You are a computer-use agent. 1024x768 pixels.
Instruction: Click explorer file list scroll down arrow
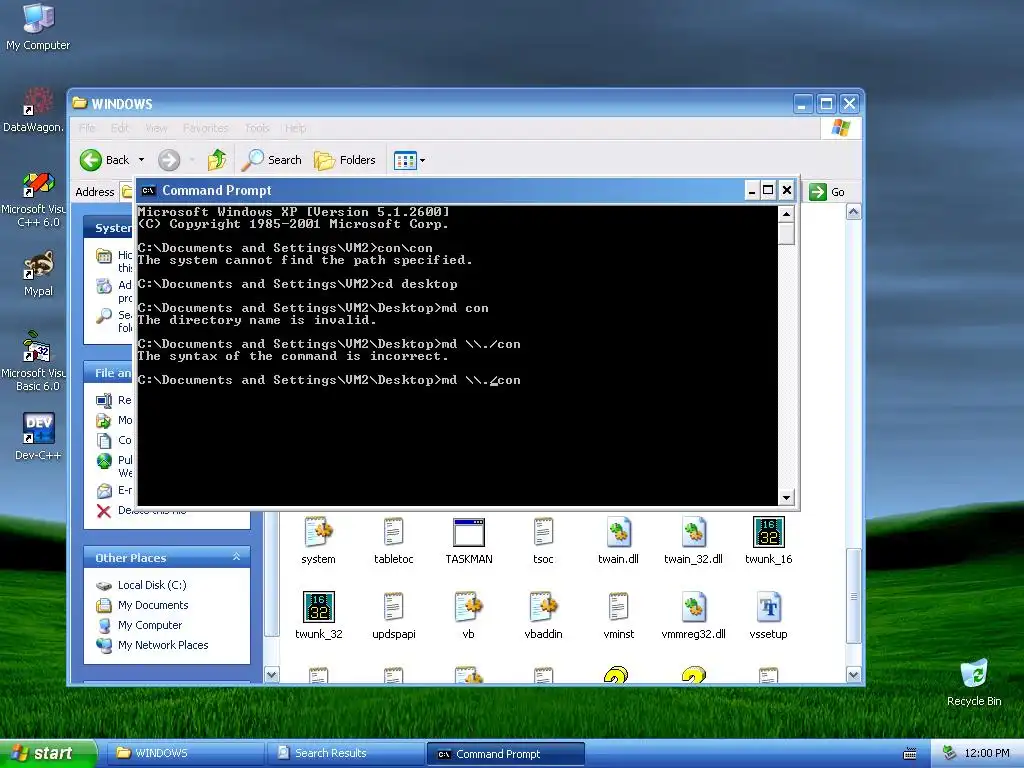point(854,675)
